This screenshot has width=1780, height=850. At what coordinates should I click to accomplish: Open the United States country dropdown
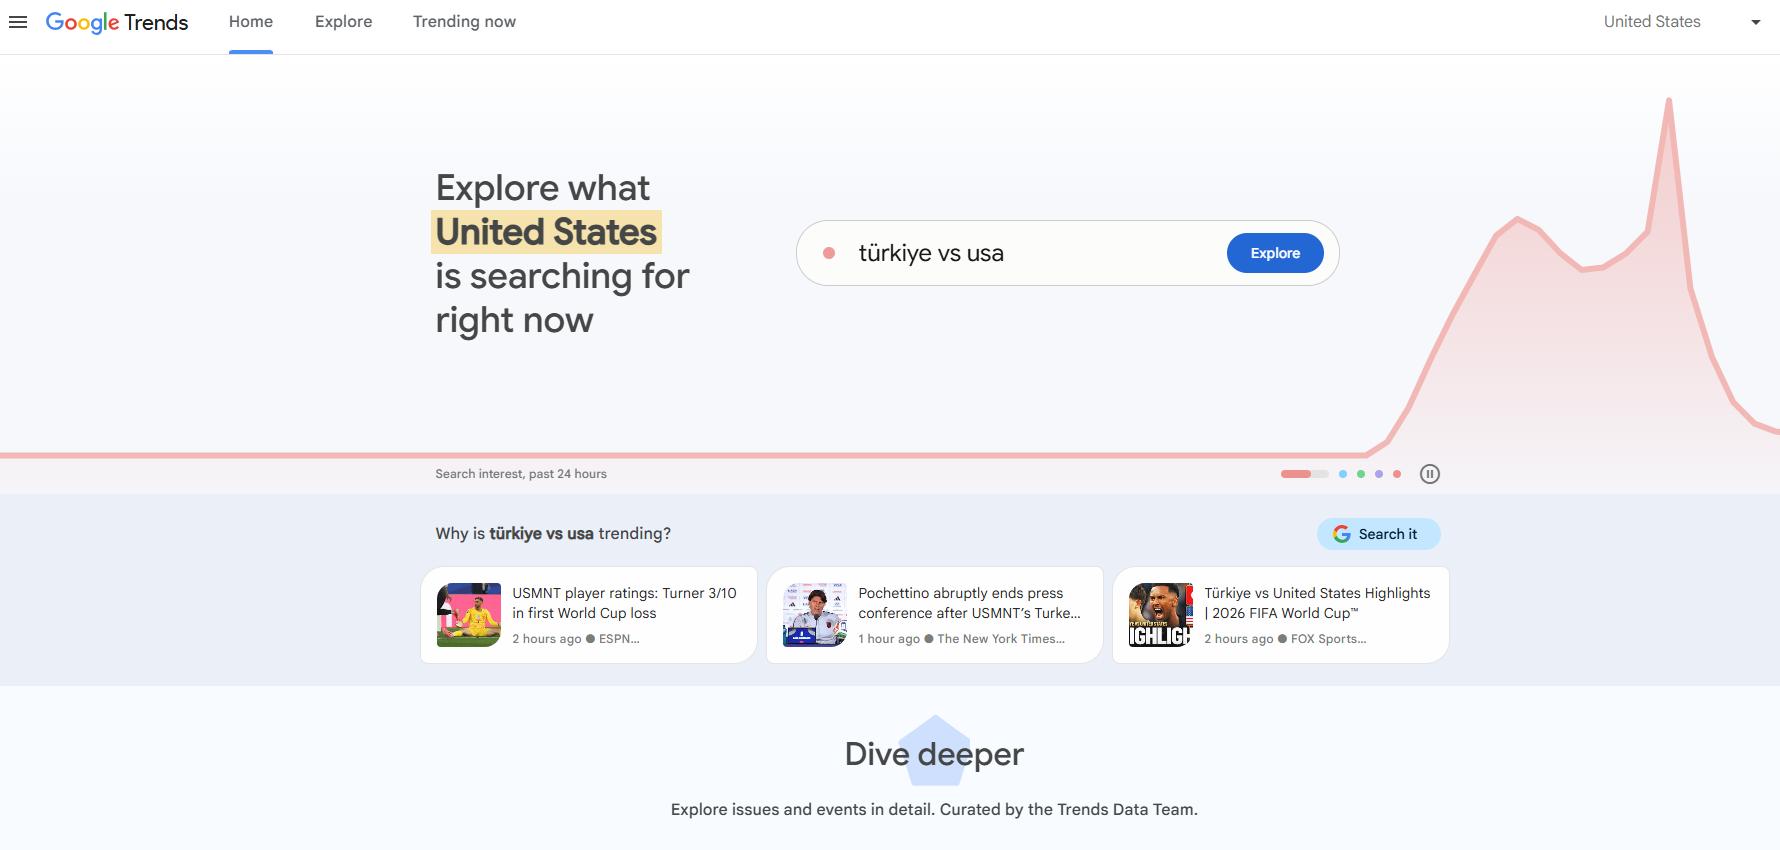pos(1681,22)
